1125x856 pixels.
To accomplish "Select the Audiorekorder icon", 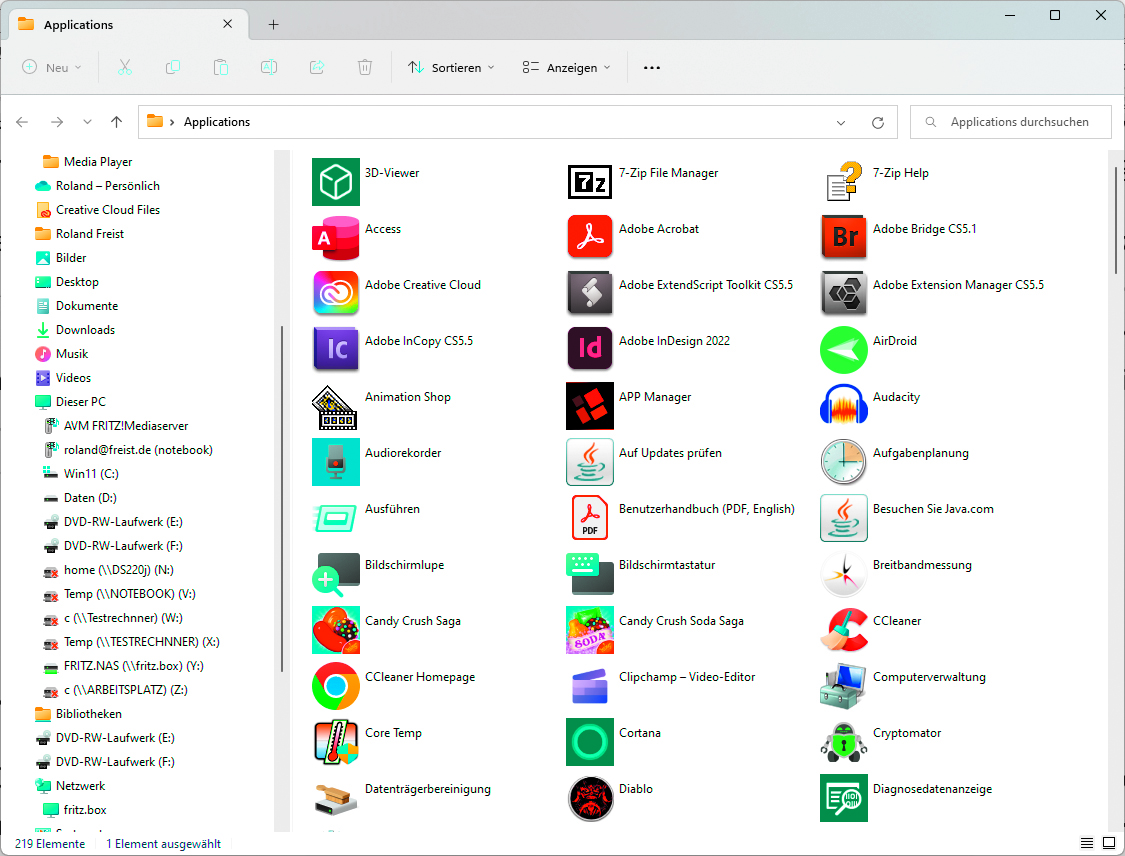I will click(x=336, y=461).
